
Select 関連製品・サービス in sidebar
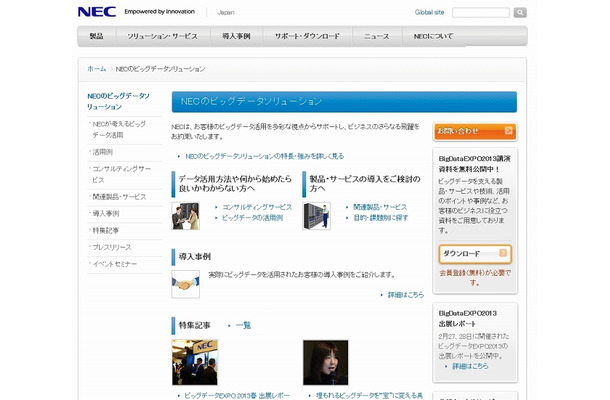[x=119, y=197]
